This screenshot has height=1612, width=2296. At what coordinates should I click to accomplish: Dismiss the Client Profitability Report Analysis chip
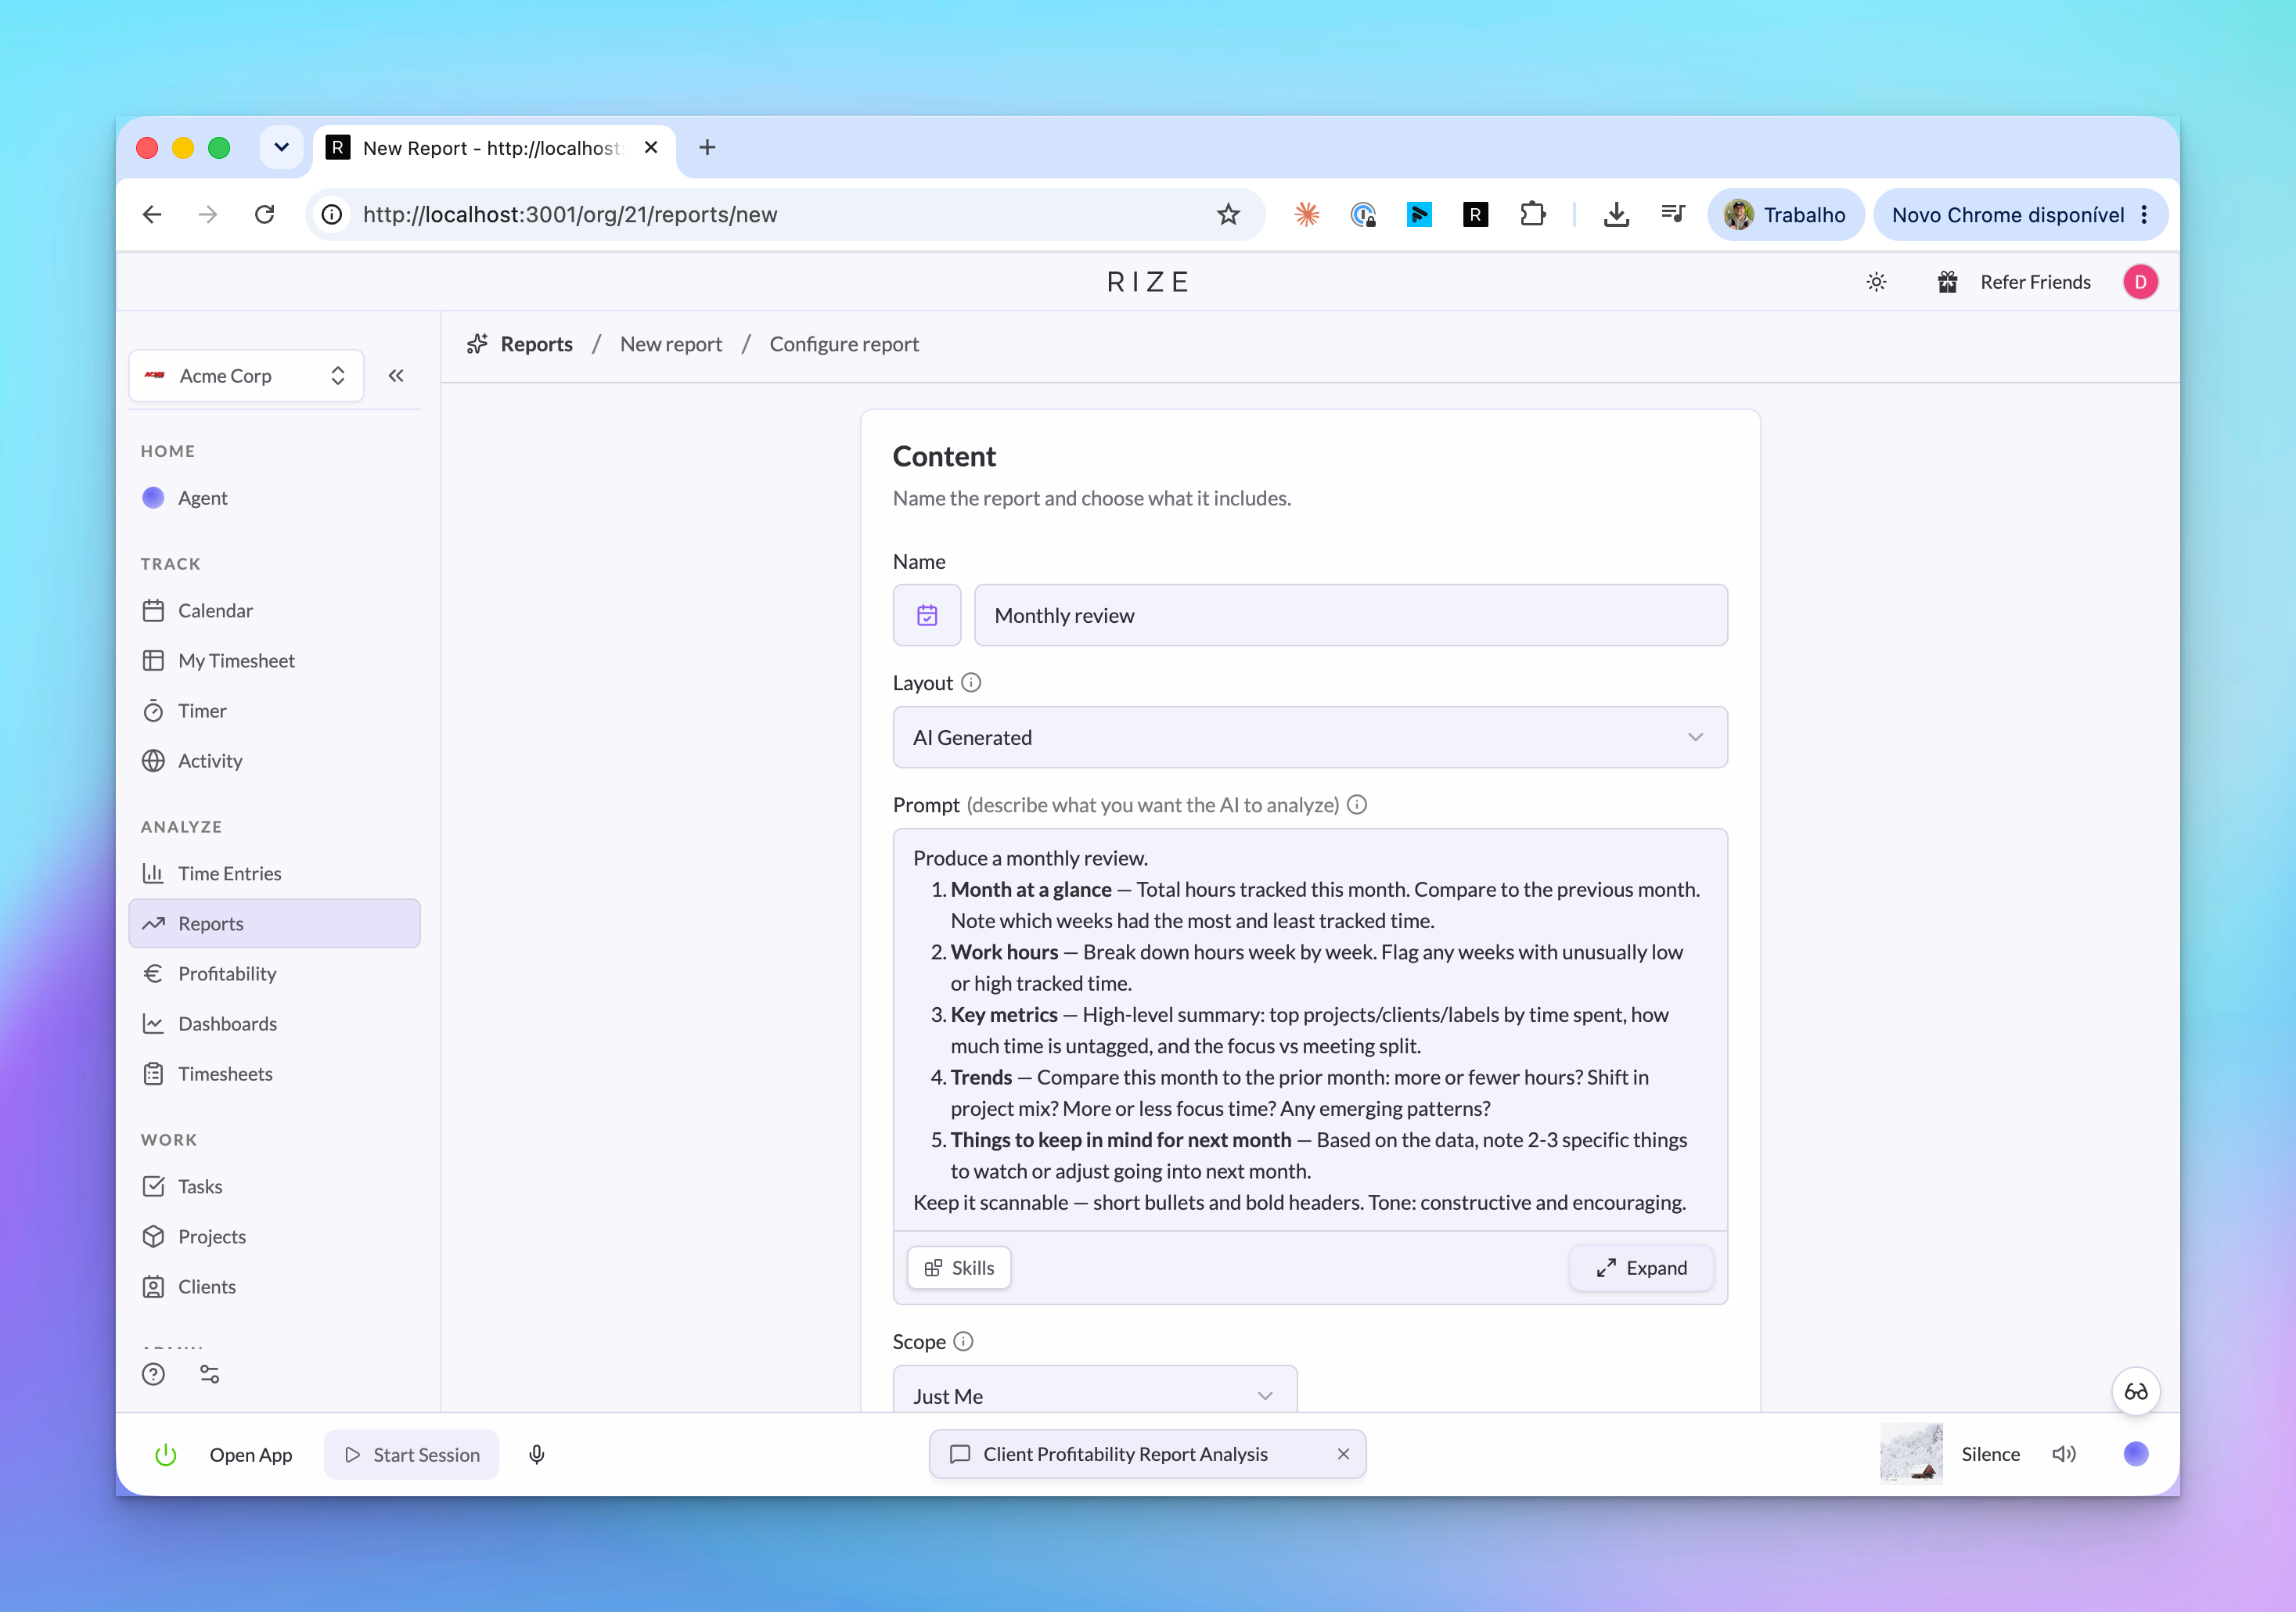(1343, 1453)
